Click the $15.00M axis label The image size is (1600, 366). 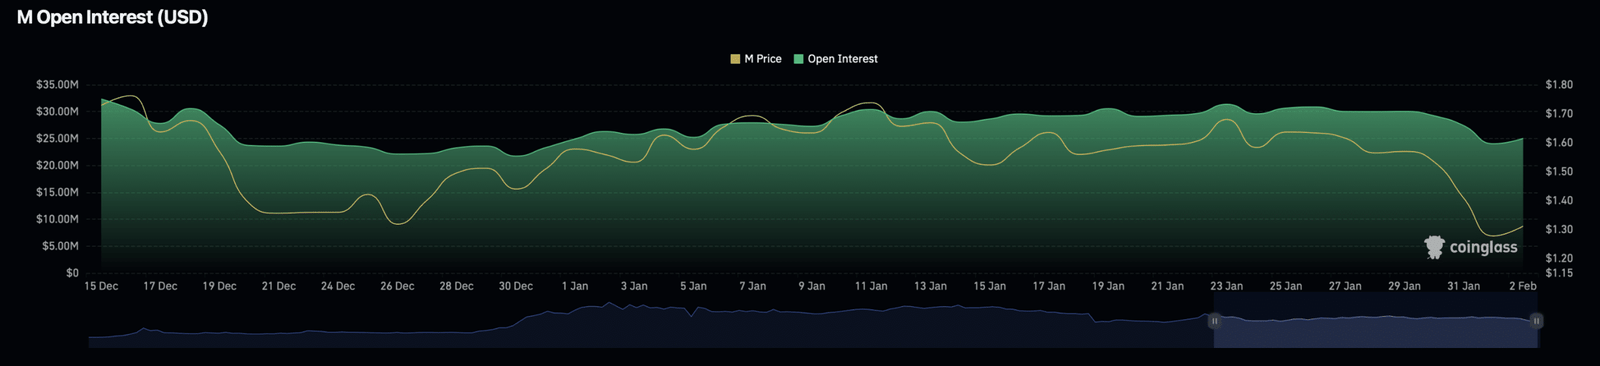tap(57, 192)
